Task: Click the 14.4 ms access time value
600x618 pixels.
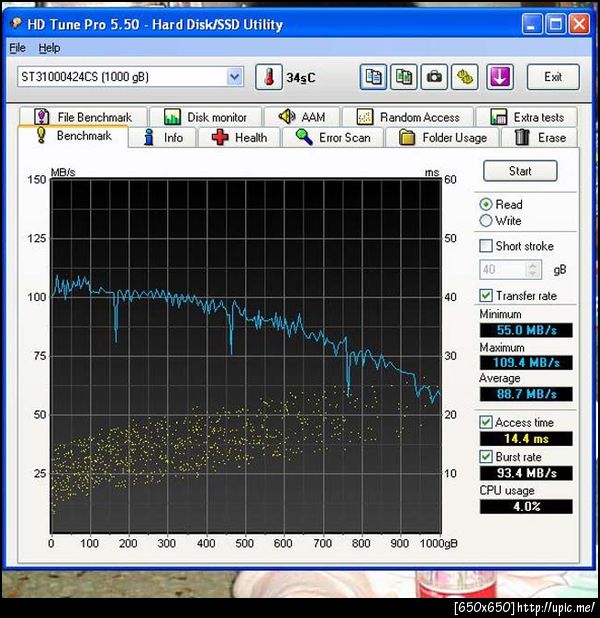Action: [x=526, y=438]
